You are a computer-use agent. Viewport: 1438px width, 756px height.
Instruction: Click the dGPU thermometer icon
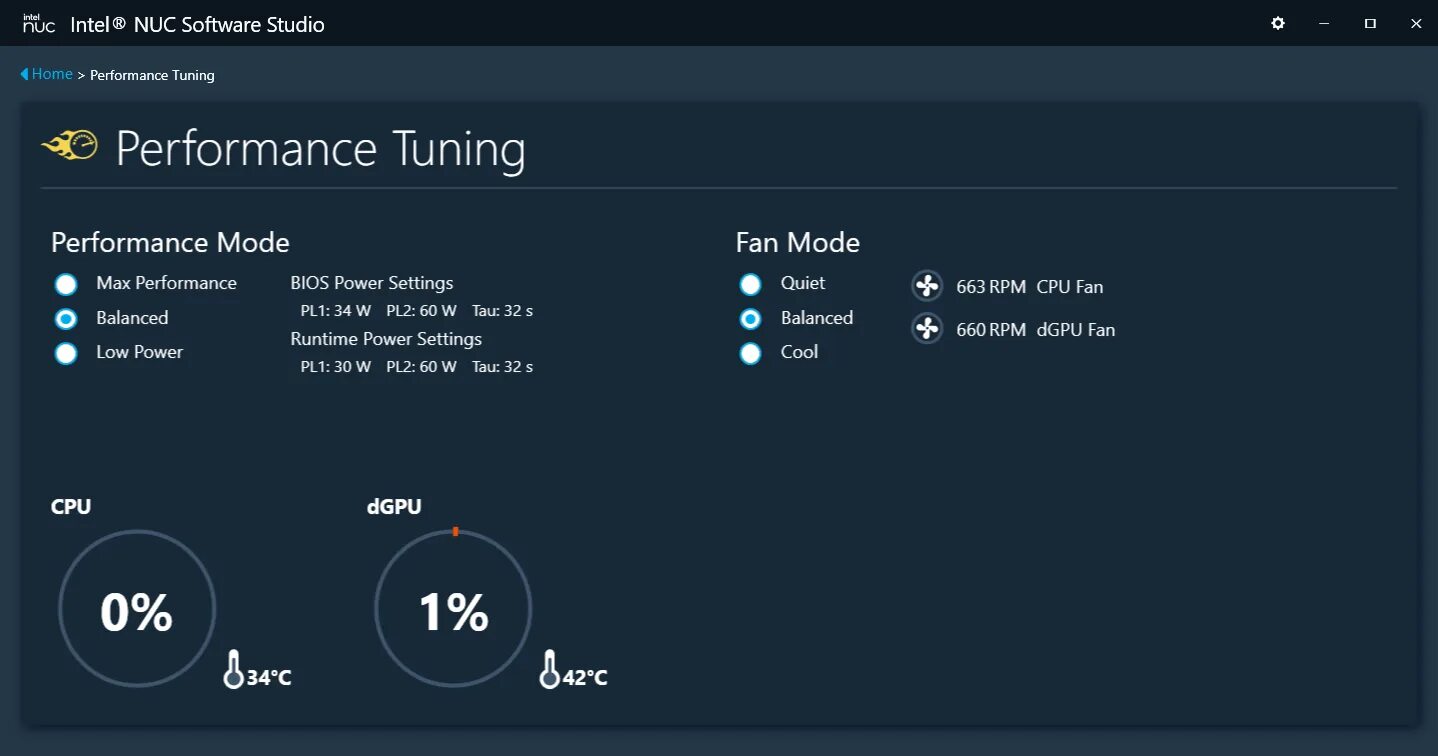click(x=549, y=669)
